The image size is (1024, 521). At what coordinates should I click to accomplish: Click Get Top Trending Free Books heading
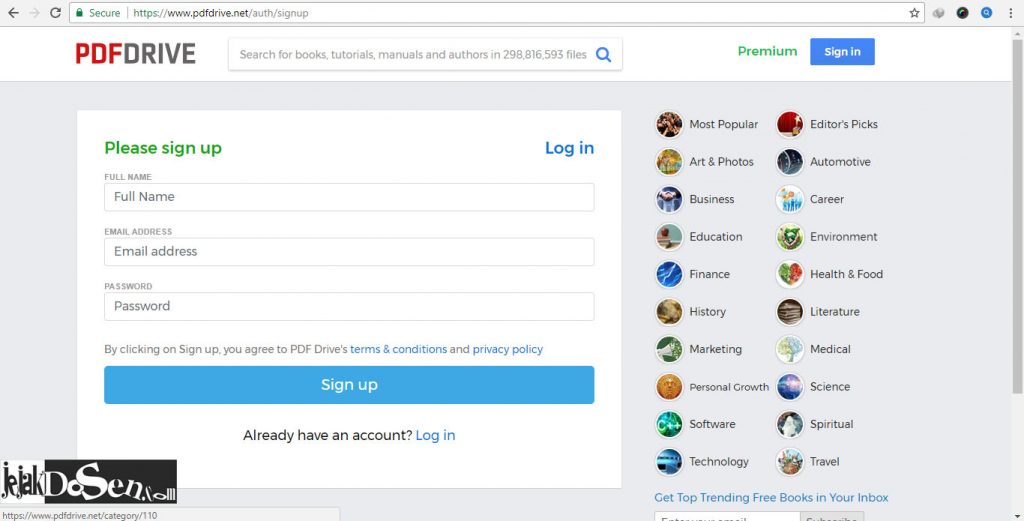(771, 497)
